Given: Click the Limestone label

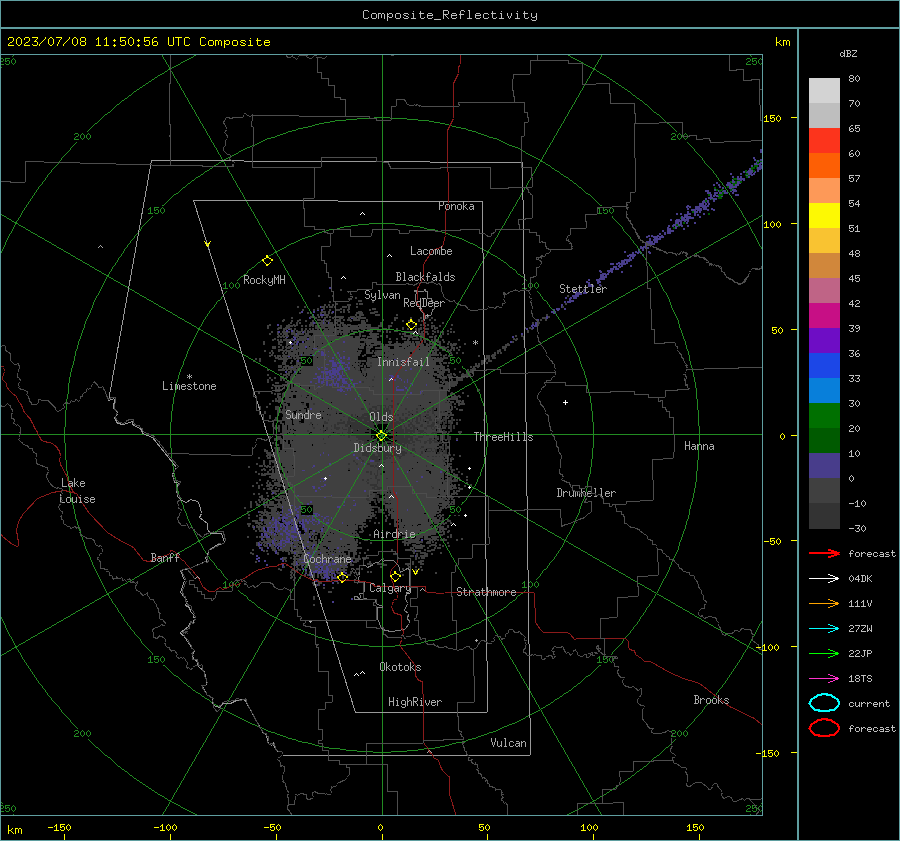Looking at the screenshot, I should click(x=189, y=386).
